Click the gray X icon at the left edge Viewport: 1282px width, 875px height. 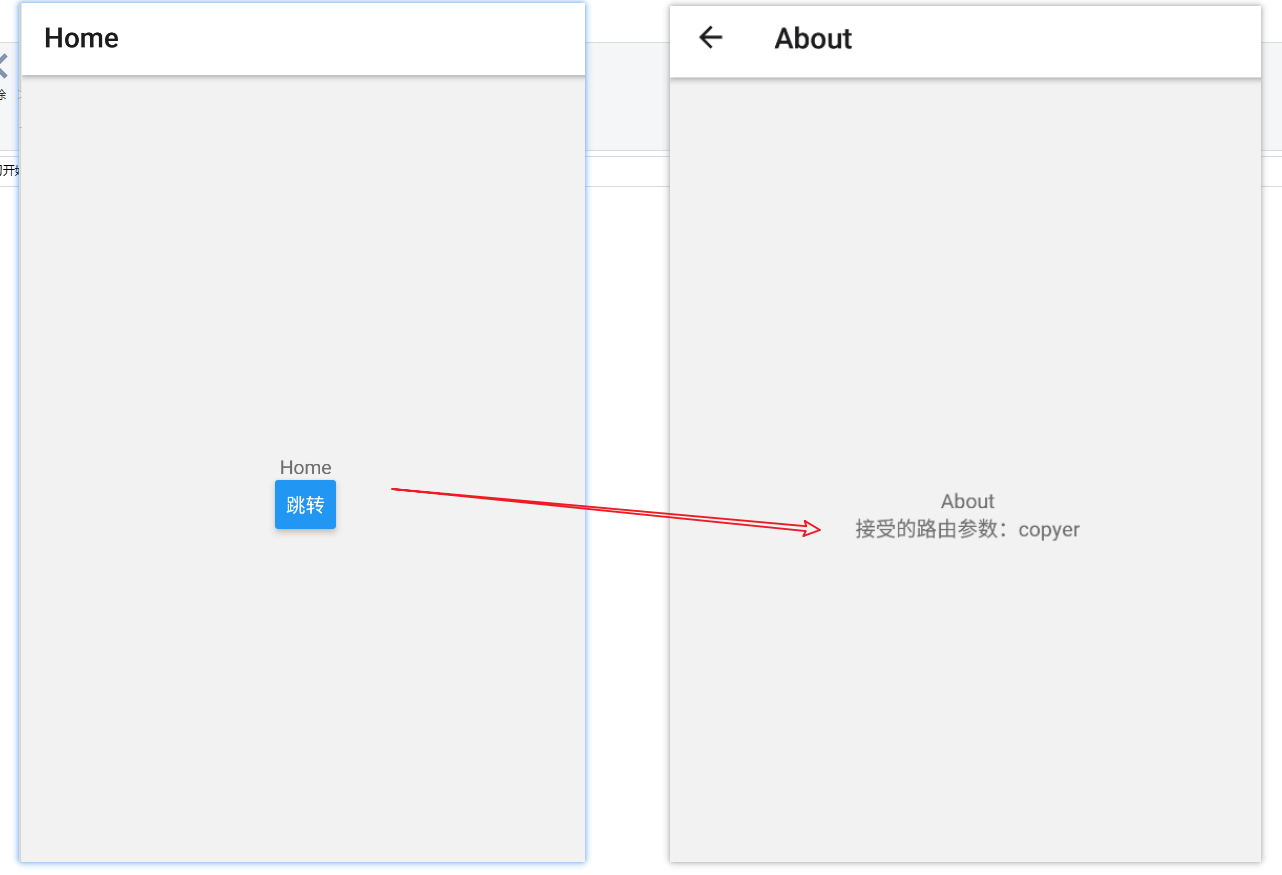(x=4, y=65)
